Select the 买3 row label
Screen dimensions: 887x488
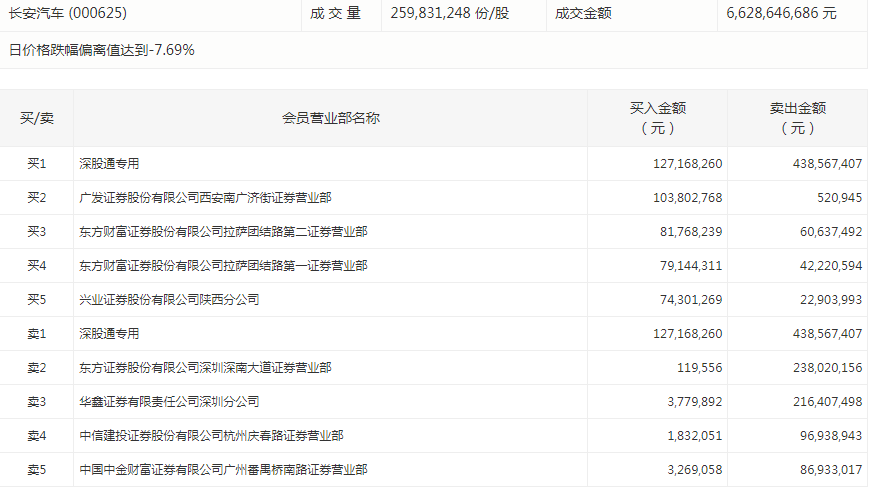[x=37, y=232]
